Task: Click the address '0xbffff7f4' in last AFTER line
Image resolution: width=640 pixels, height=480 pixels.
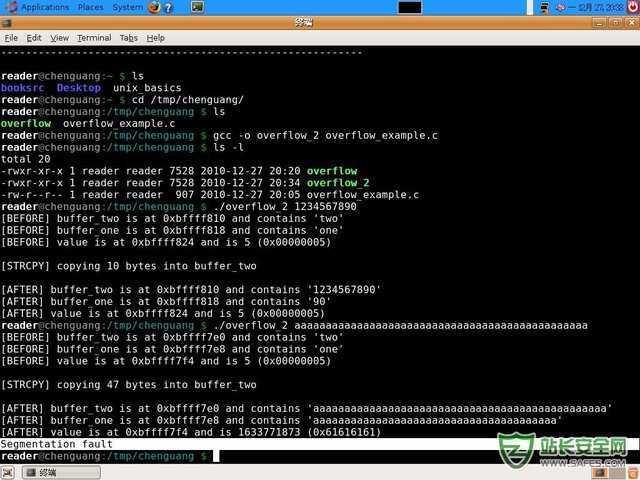Action: click(x=157, y=432)
